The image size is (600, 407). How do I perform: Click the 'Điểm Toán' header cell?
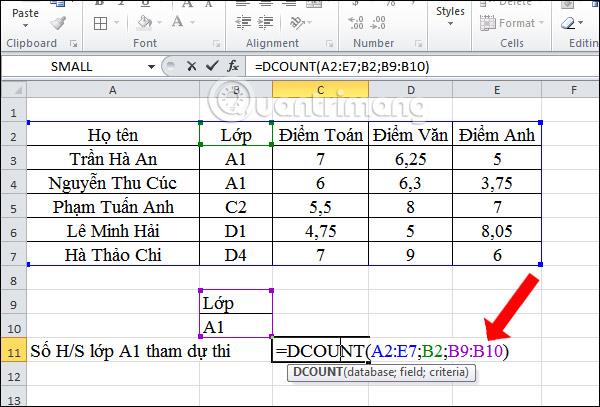(320, 134)
